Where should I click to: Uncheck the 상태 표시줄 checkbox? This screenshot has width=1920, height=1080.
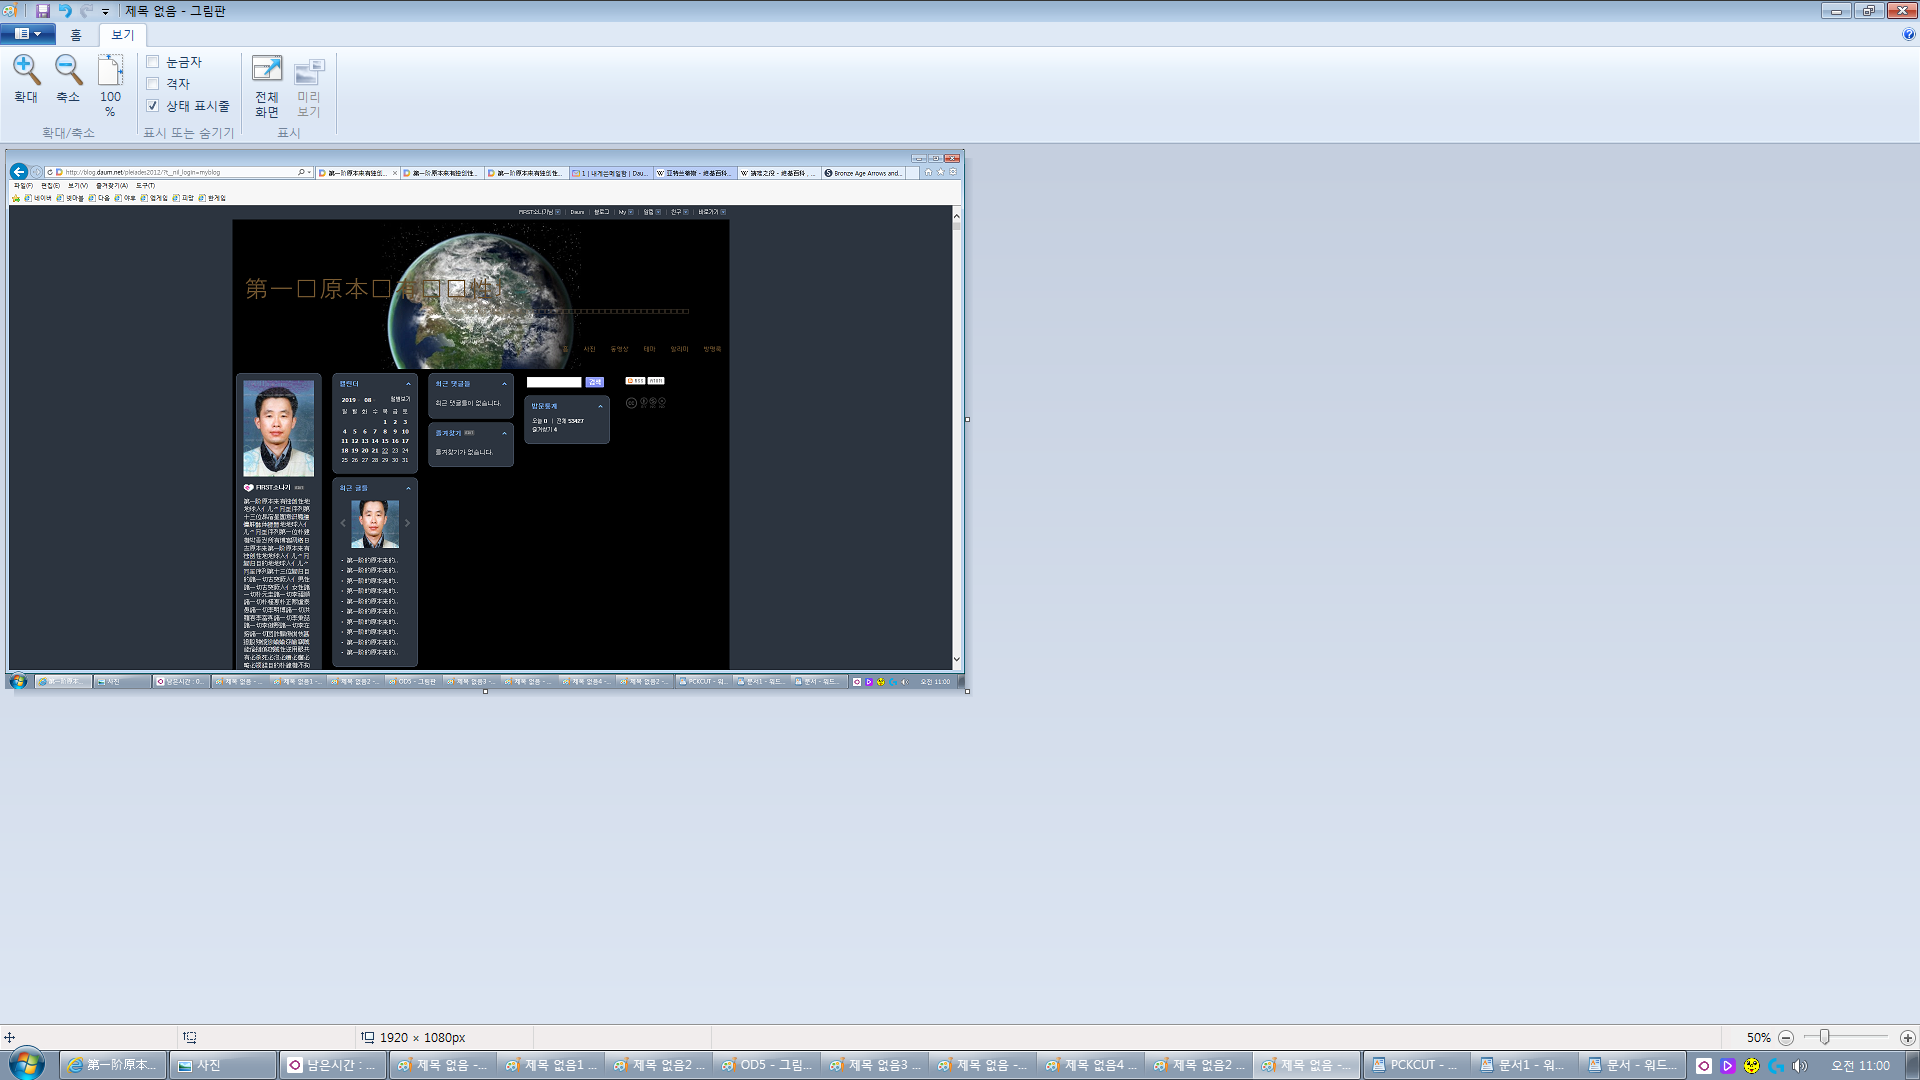pyautogui.click(x=153, y=106)
